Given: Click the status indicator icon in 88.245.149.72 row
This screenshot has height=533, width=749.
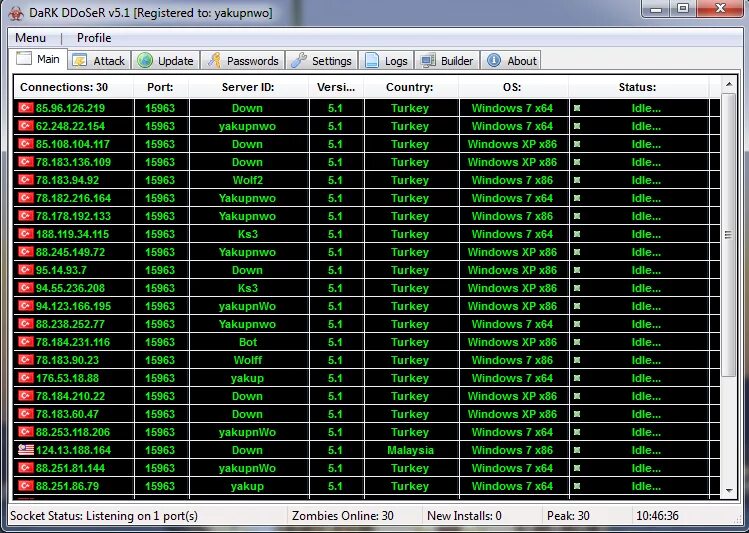Looking at the screenshot, I should click(577, 252).
